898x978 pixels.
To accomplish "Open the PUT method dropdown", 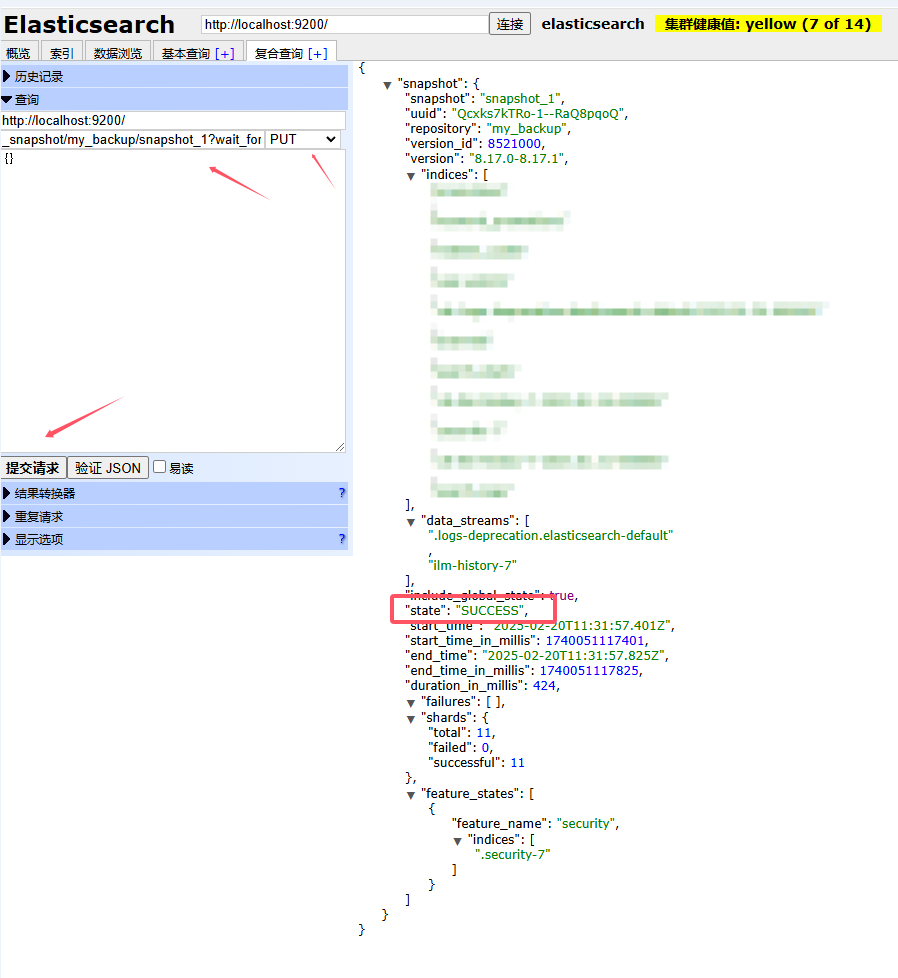I will tap(303, 139).
